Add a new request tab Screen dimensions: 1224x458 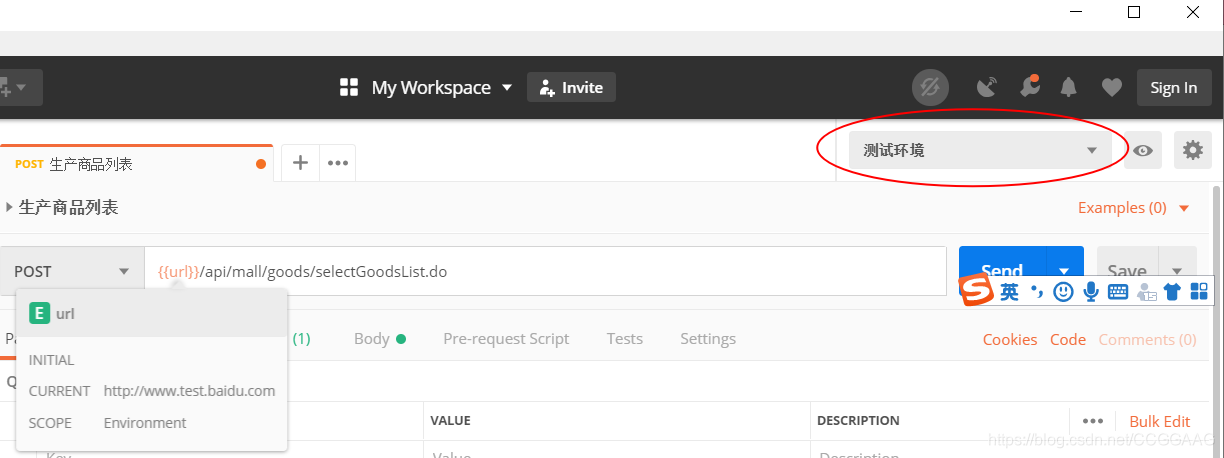coord(300,163)
